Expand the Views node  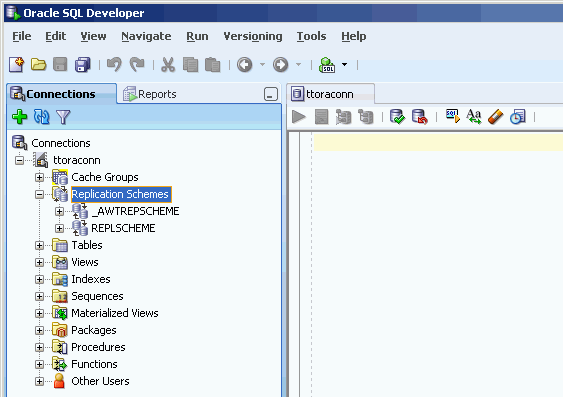point(39,262)
